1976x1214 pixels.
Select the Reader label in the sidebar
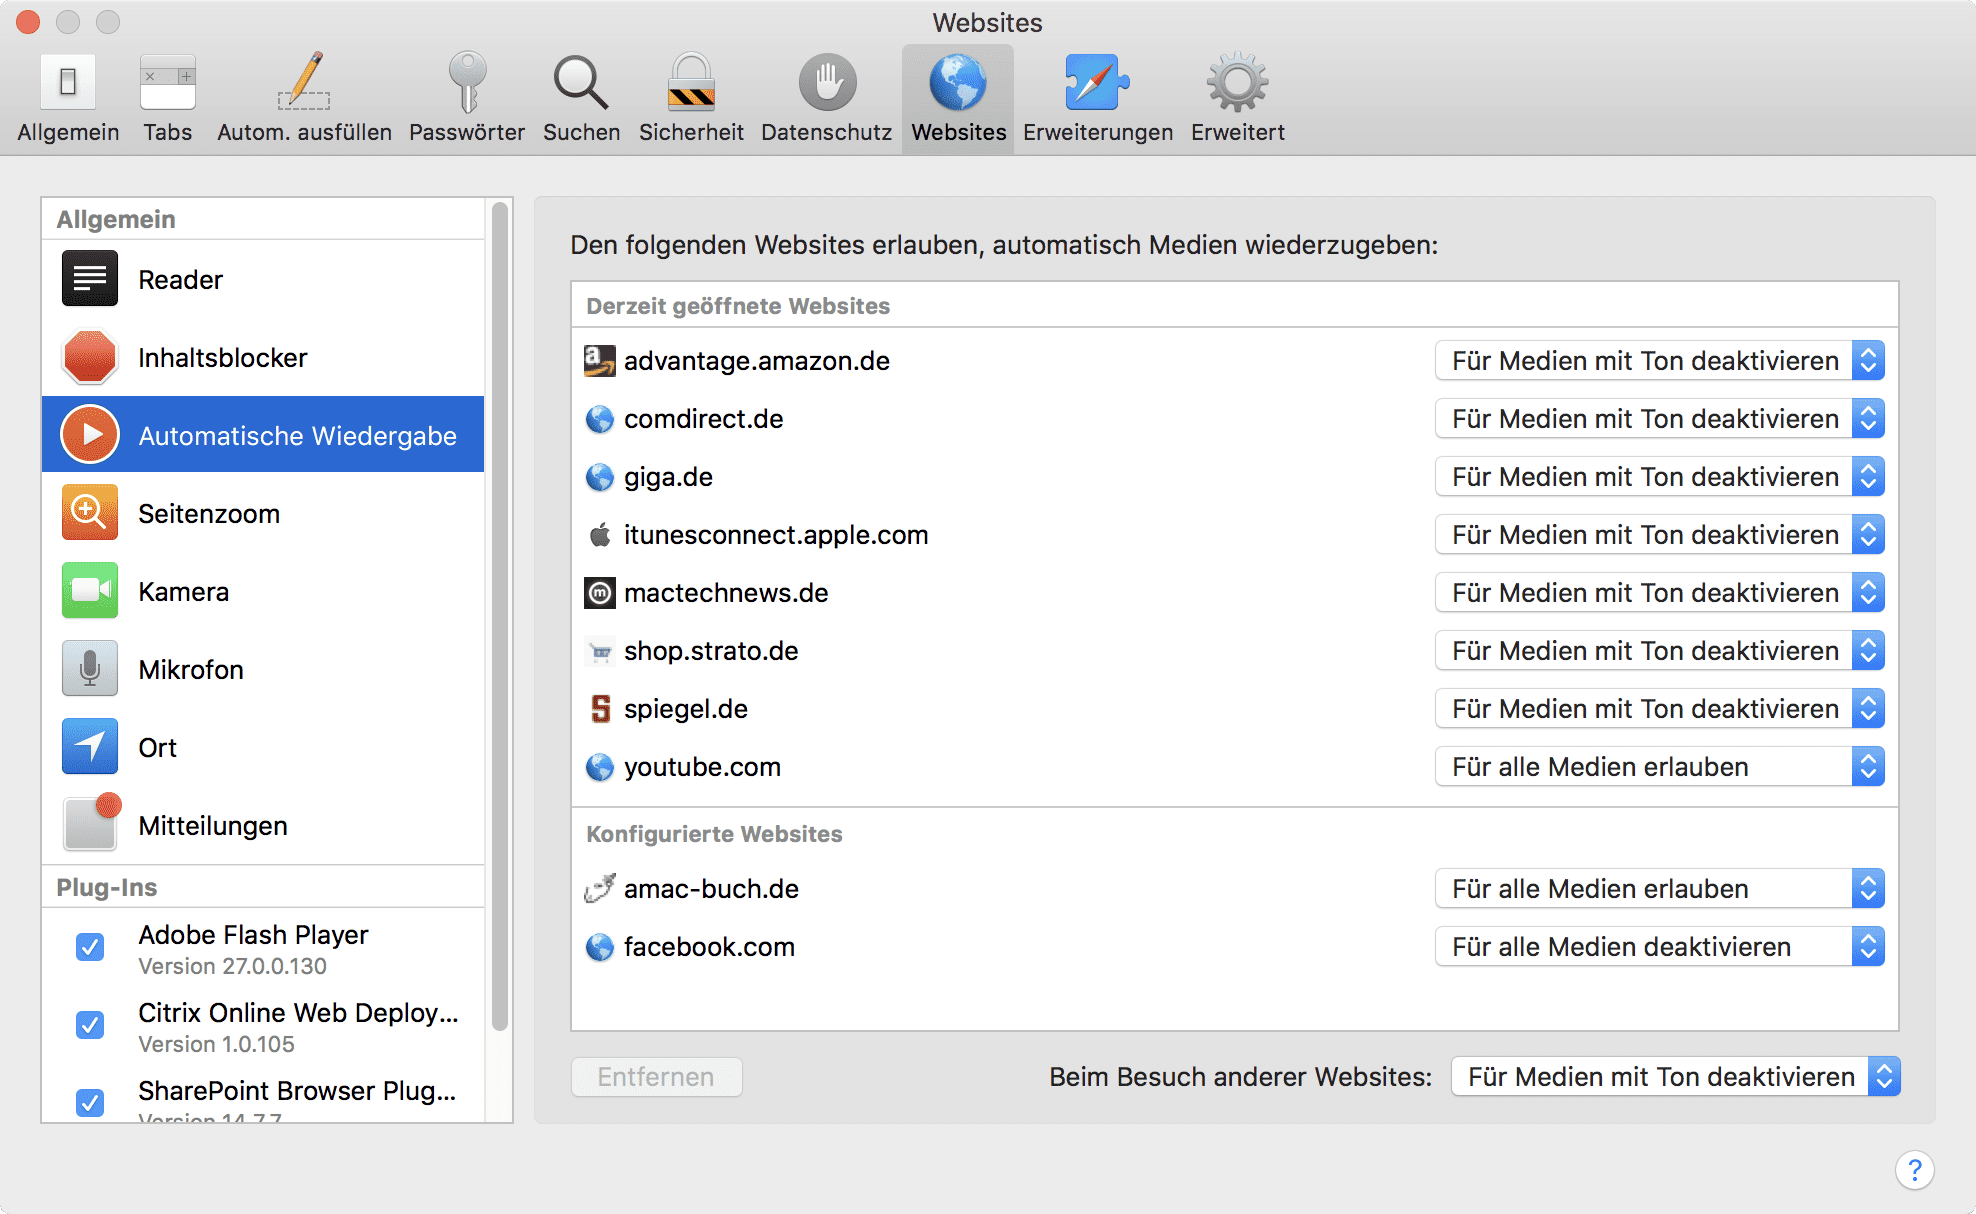[181, 280]
